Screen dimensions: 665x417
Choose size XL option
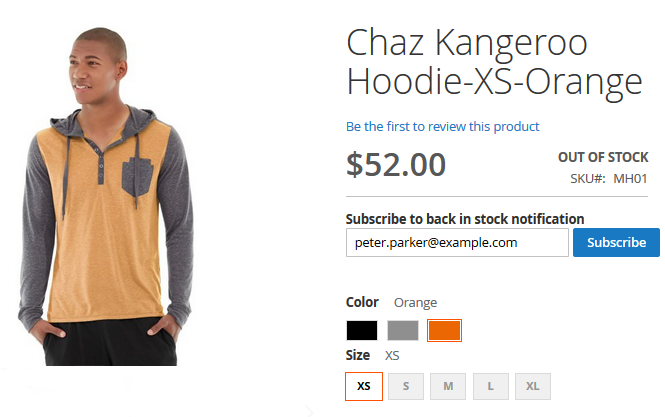coord(533,386)
